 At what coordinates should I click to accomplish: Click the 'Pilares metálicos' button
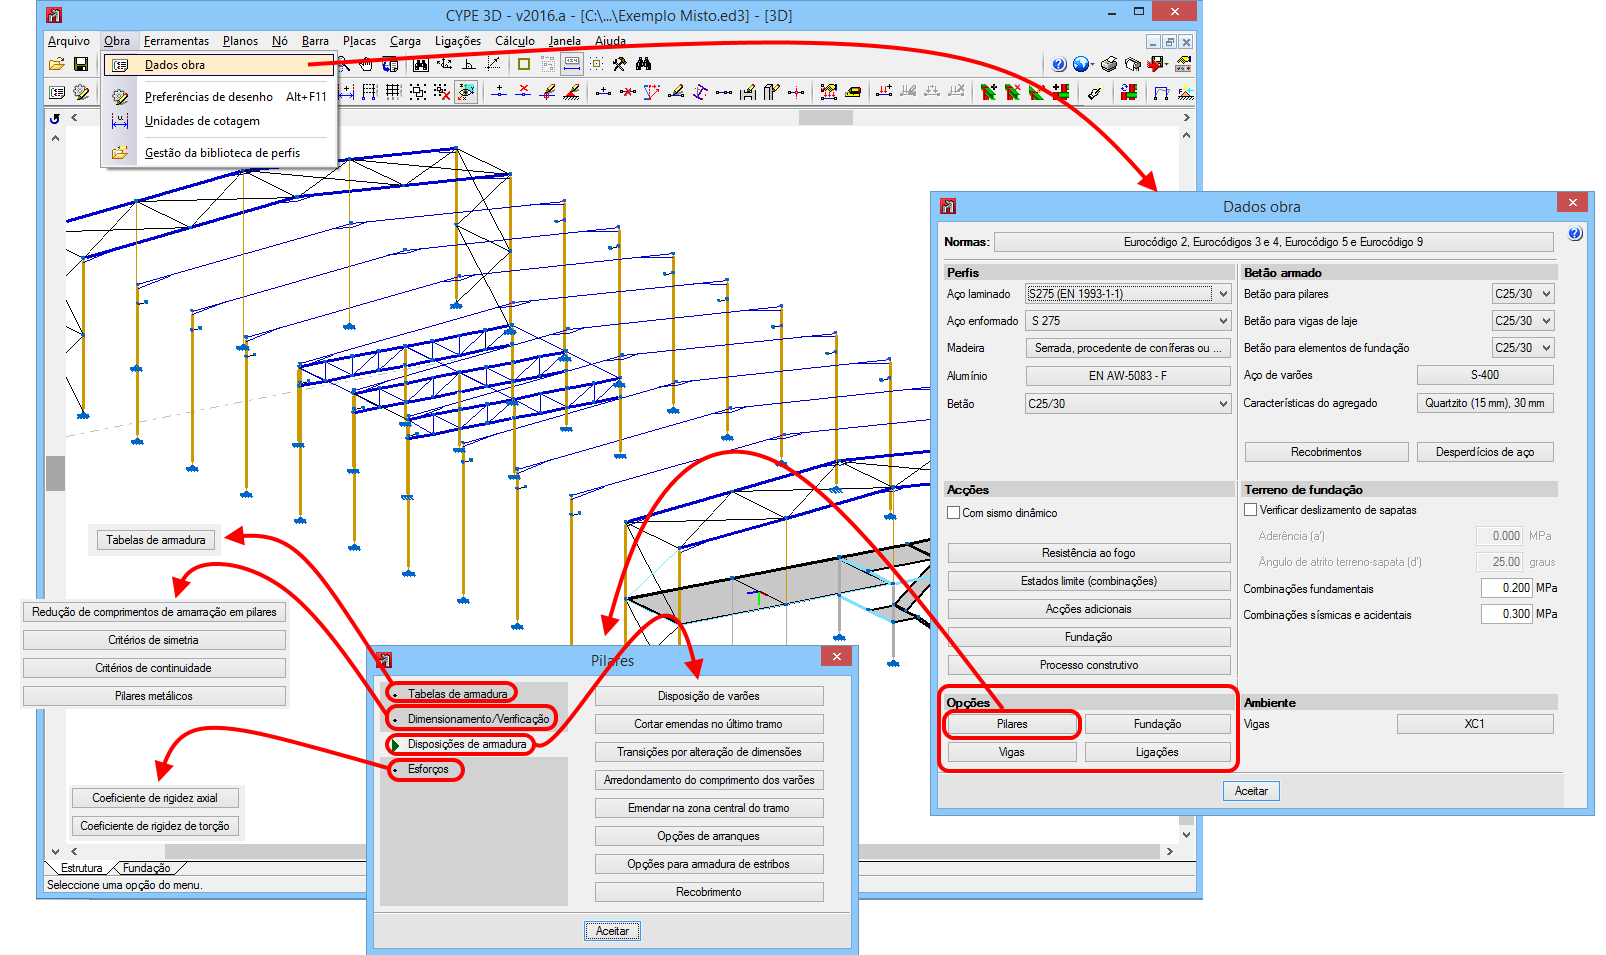(x=154, y=696)
